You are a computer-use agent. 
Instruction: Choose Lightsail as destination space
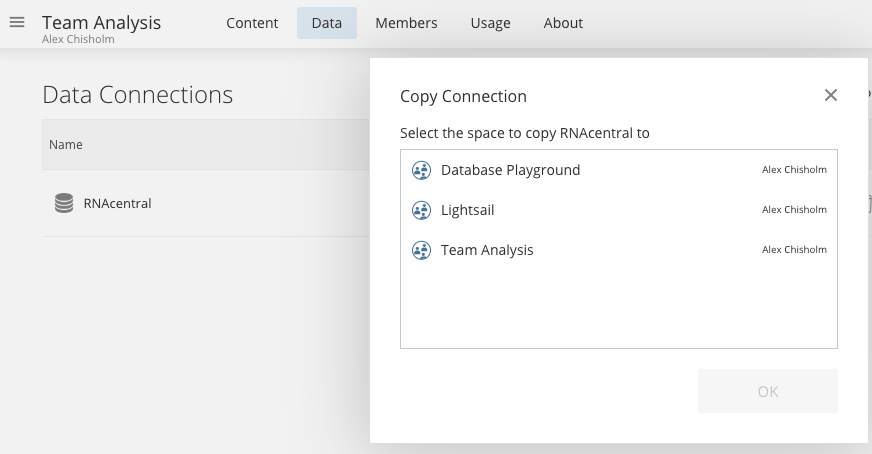[618, 210]
